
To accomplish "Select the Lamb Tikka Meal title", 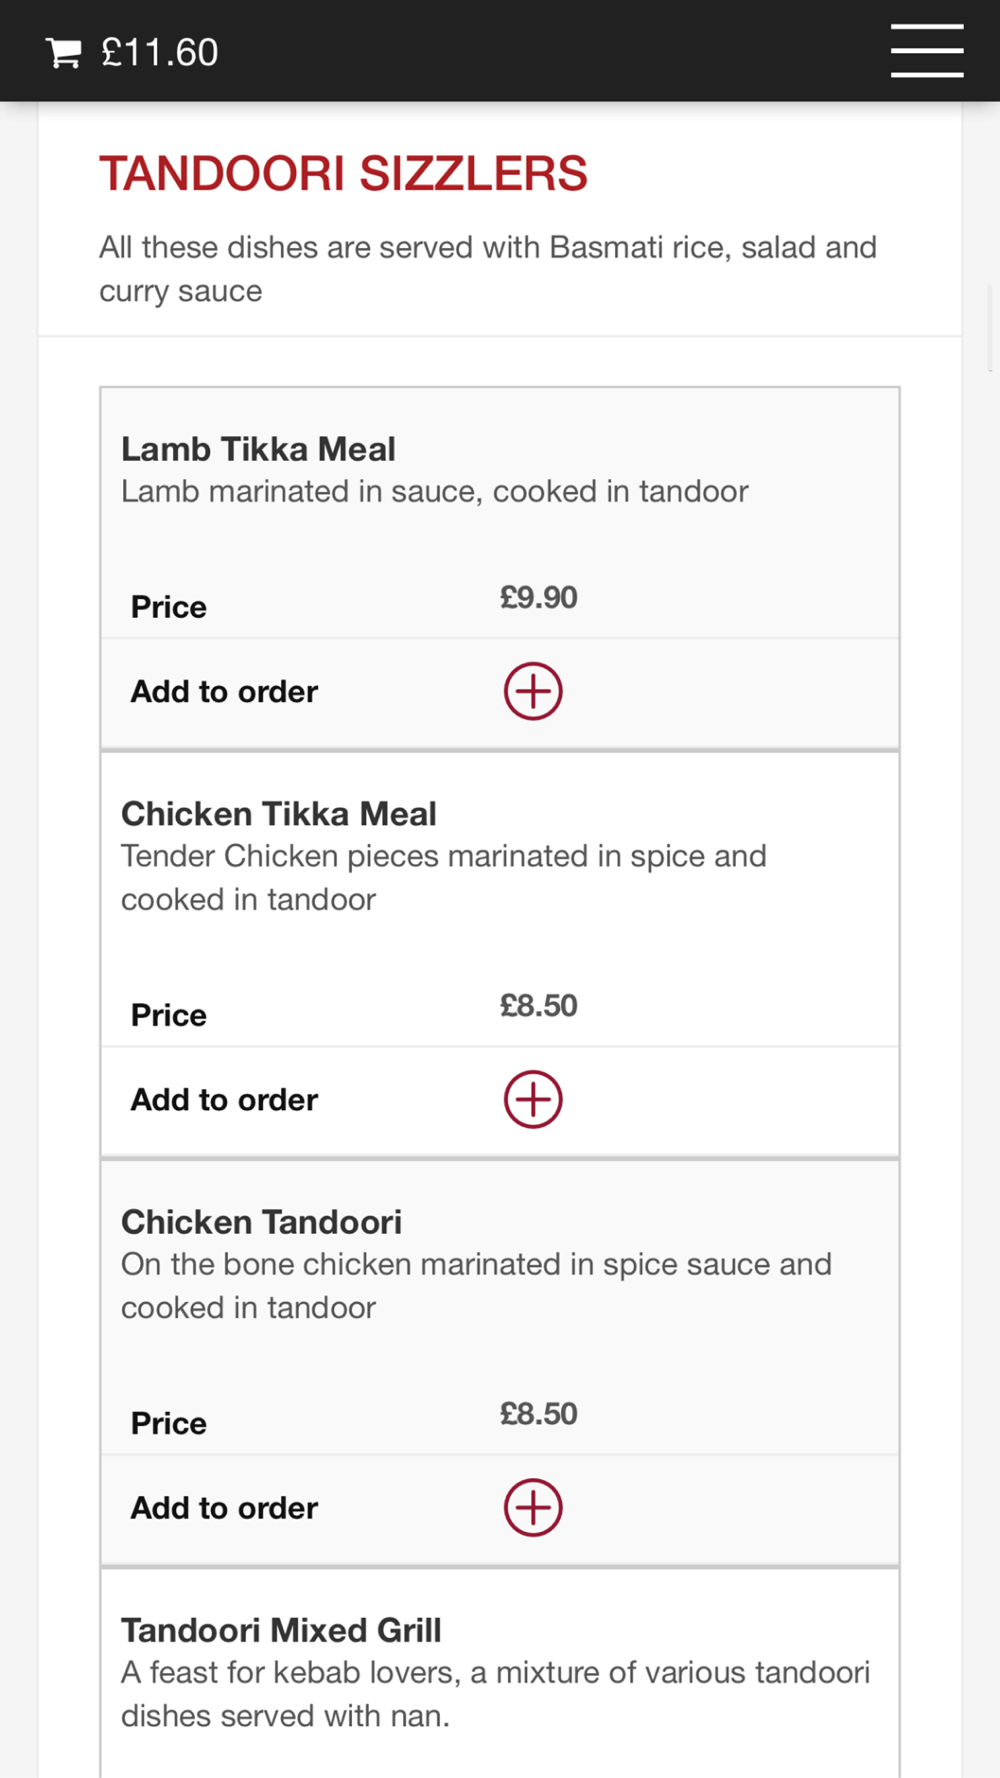I will pos(258,449).
